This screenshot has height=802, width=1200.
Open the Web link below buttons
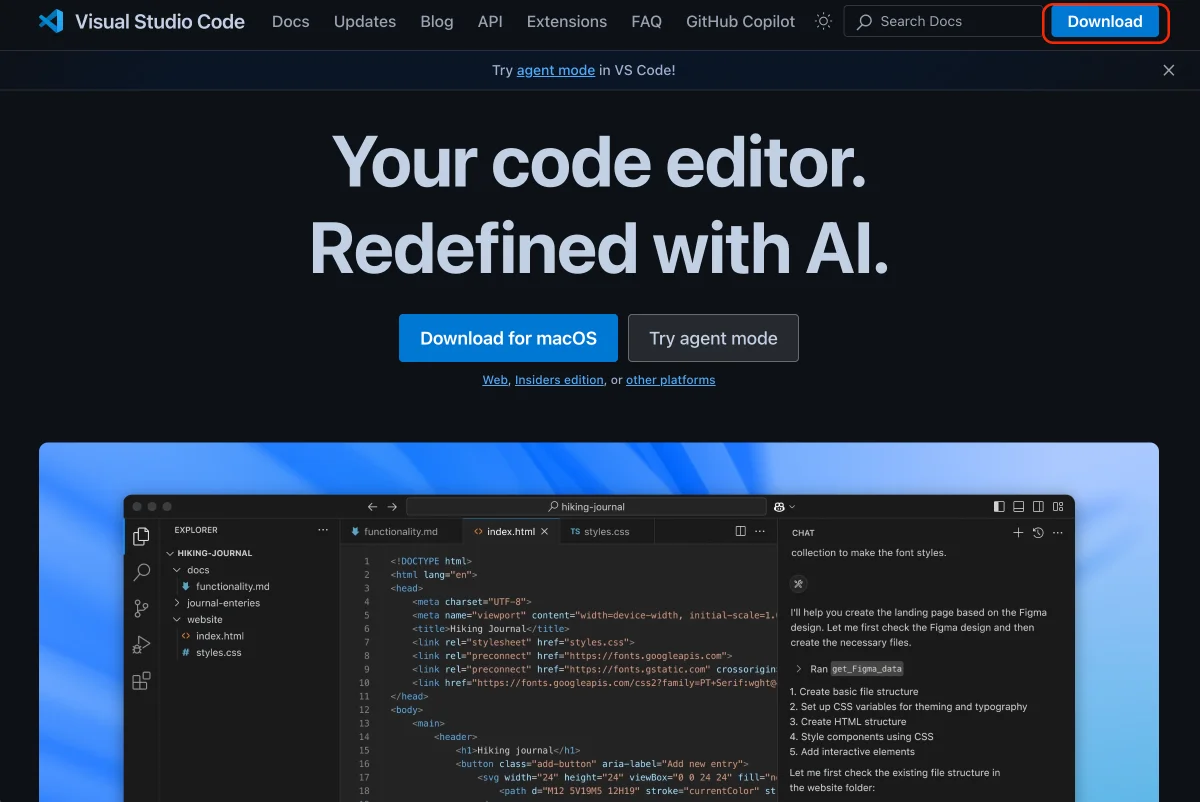495,380
